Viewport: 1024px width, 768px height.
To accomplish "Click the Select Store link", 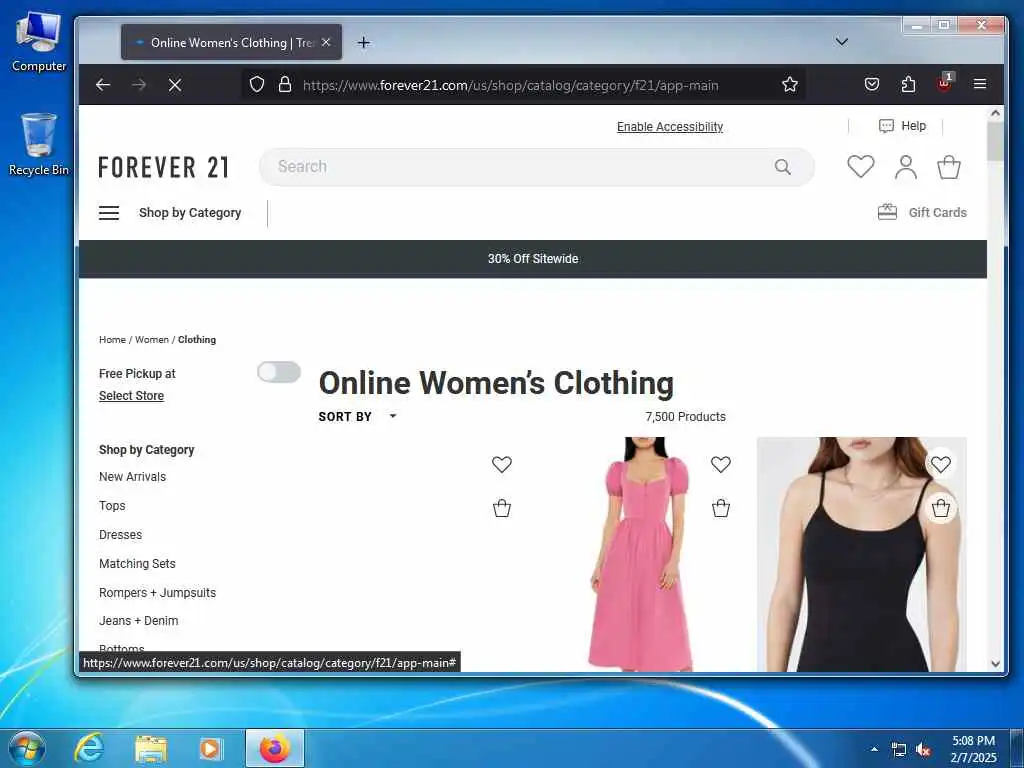I will [131, 396].
